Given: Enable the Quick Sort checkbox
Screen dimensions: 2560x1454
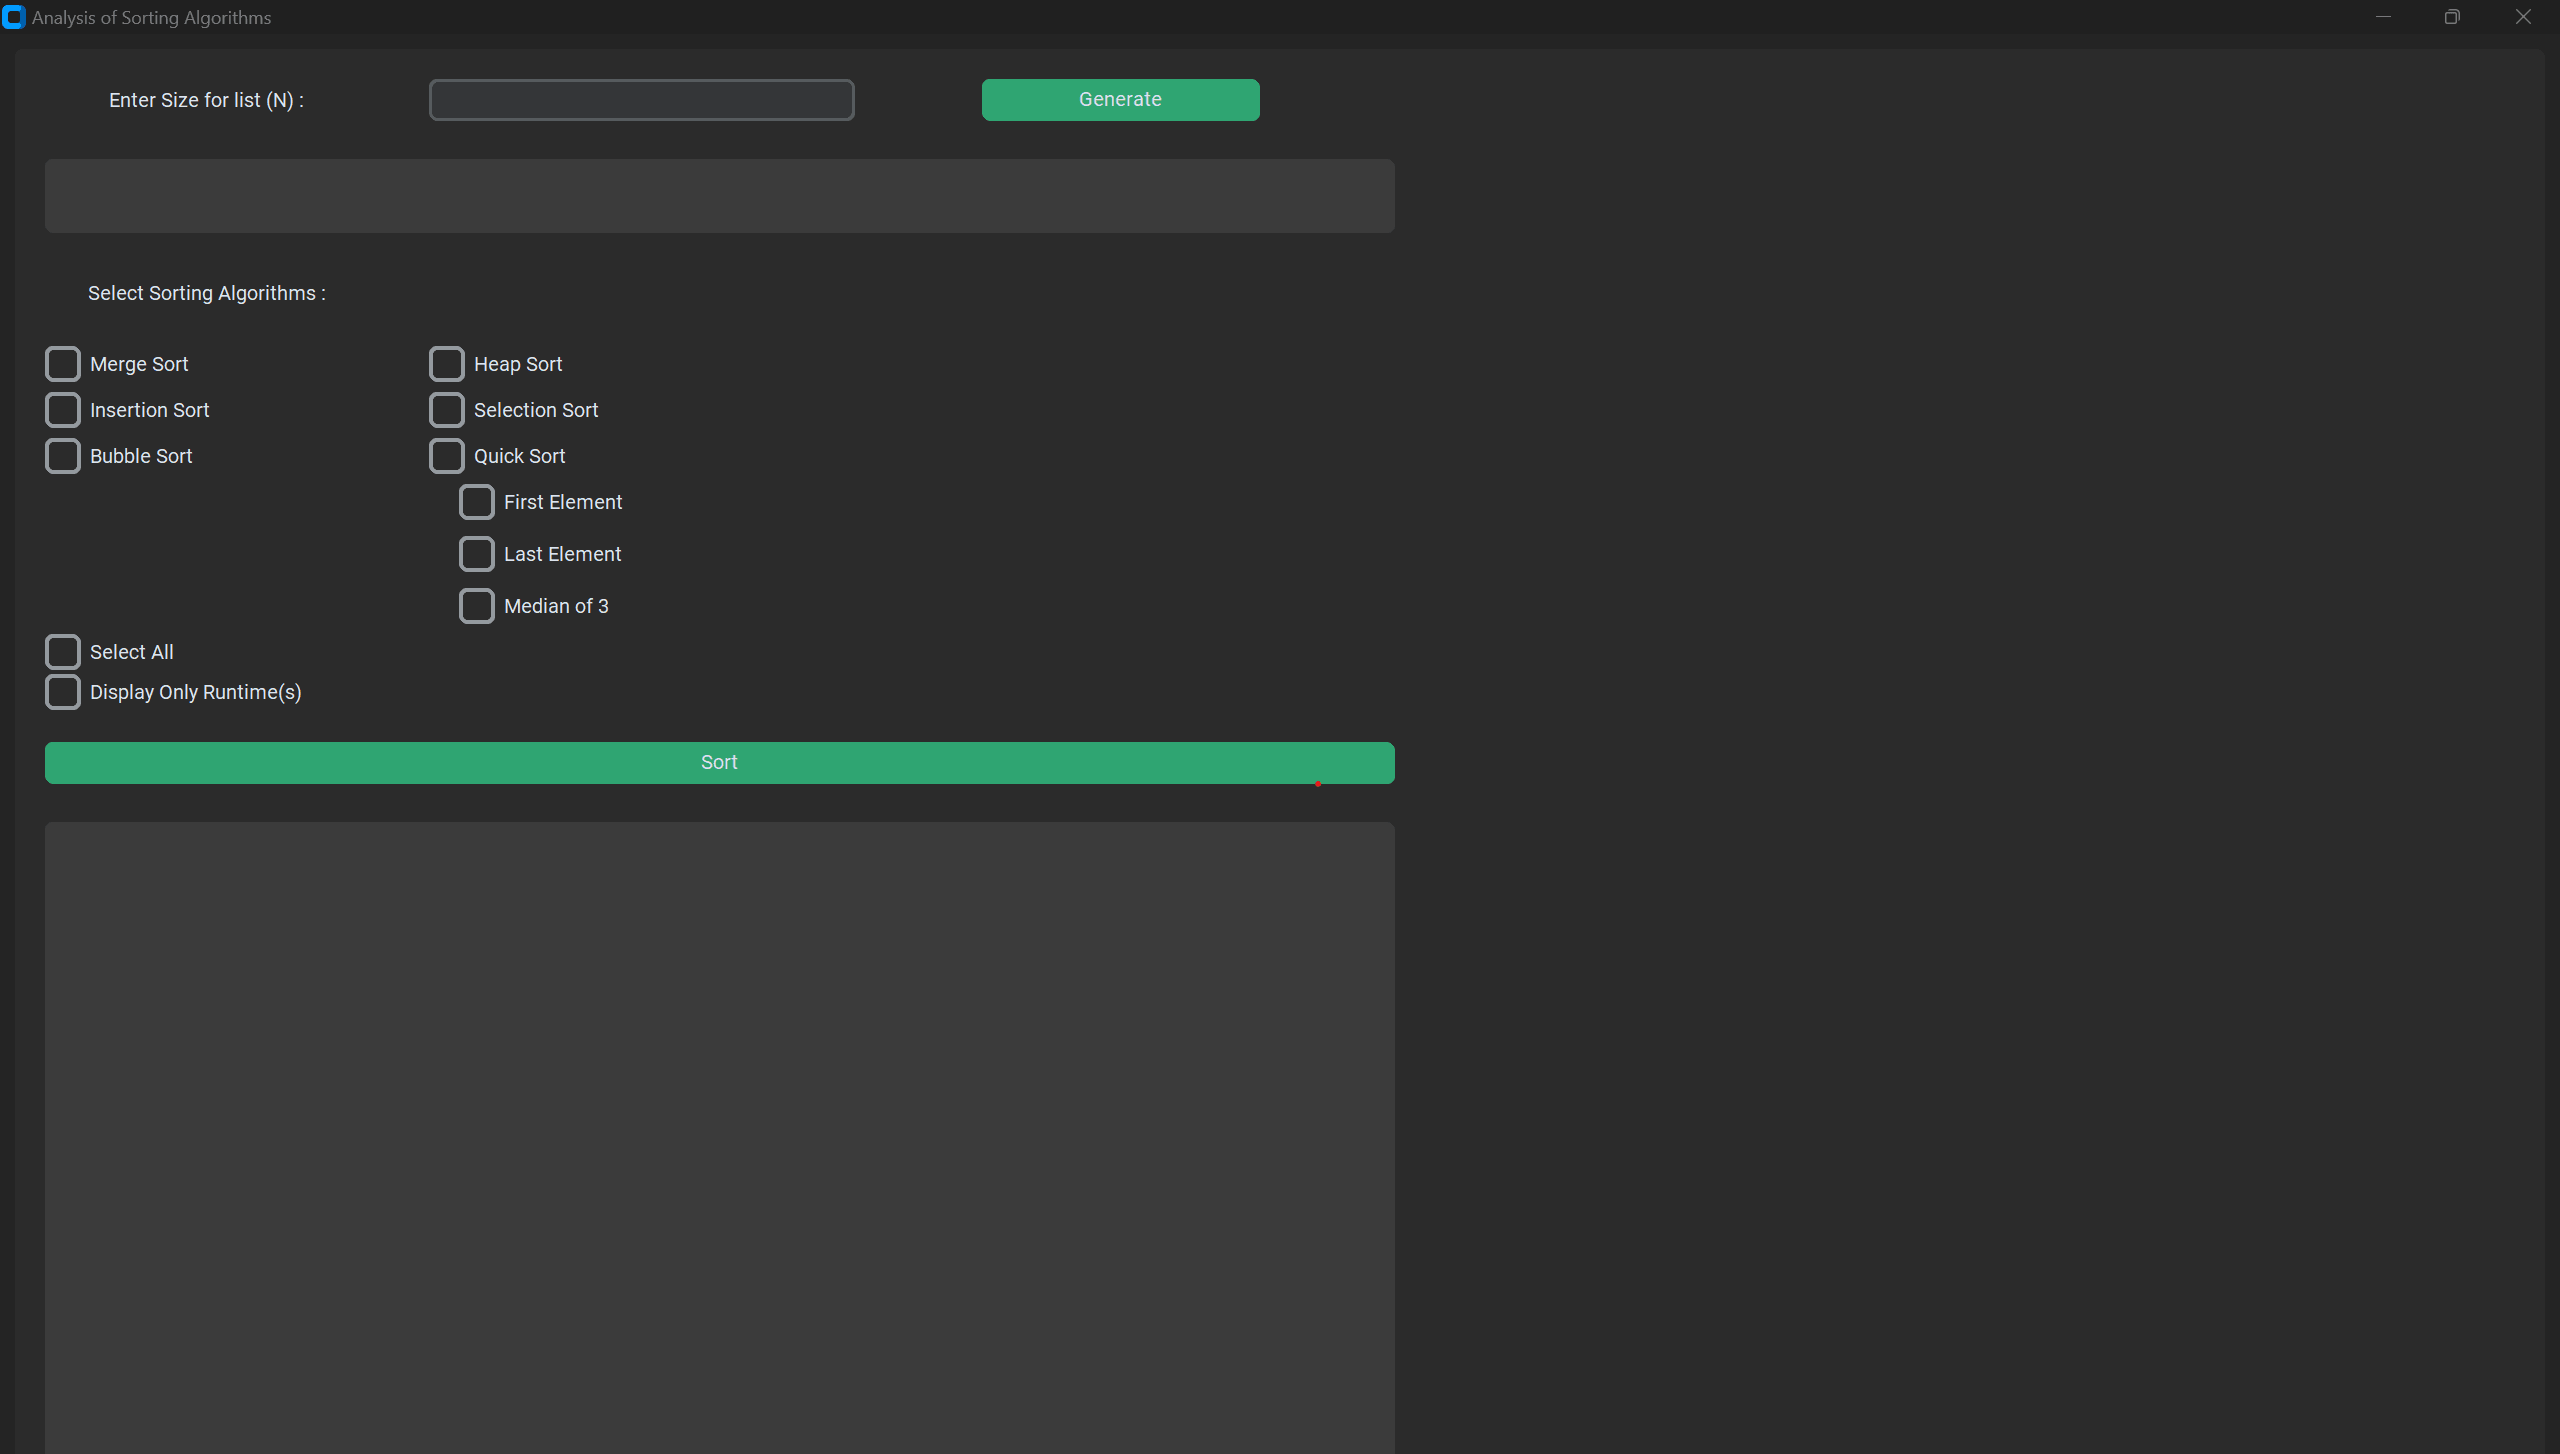Looking at the screenshot, I should (447, 455).
